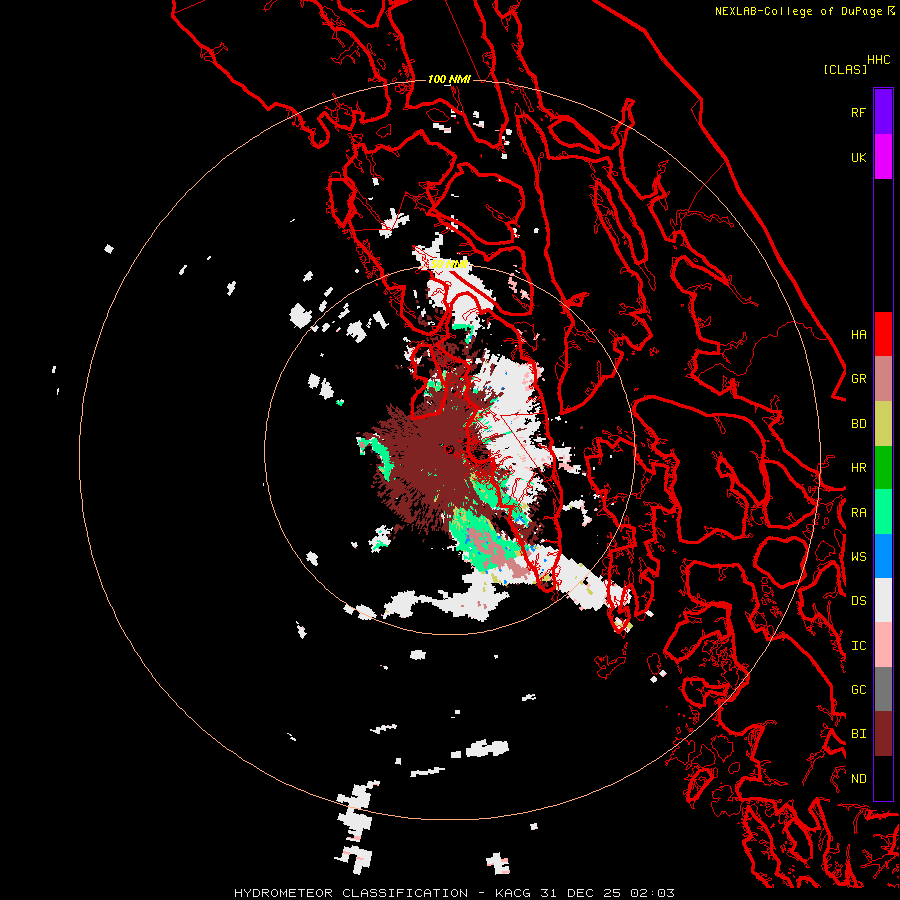The width and height of the screenshot is (900, 900).
Task: Click the 02:03 timestamp
Action: (652, 893)
